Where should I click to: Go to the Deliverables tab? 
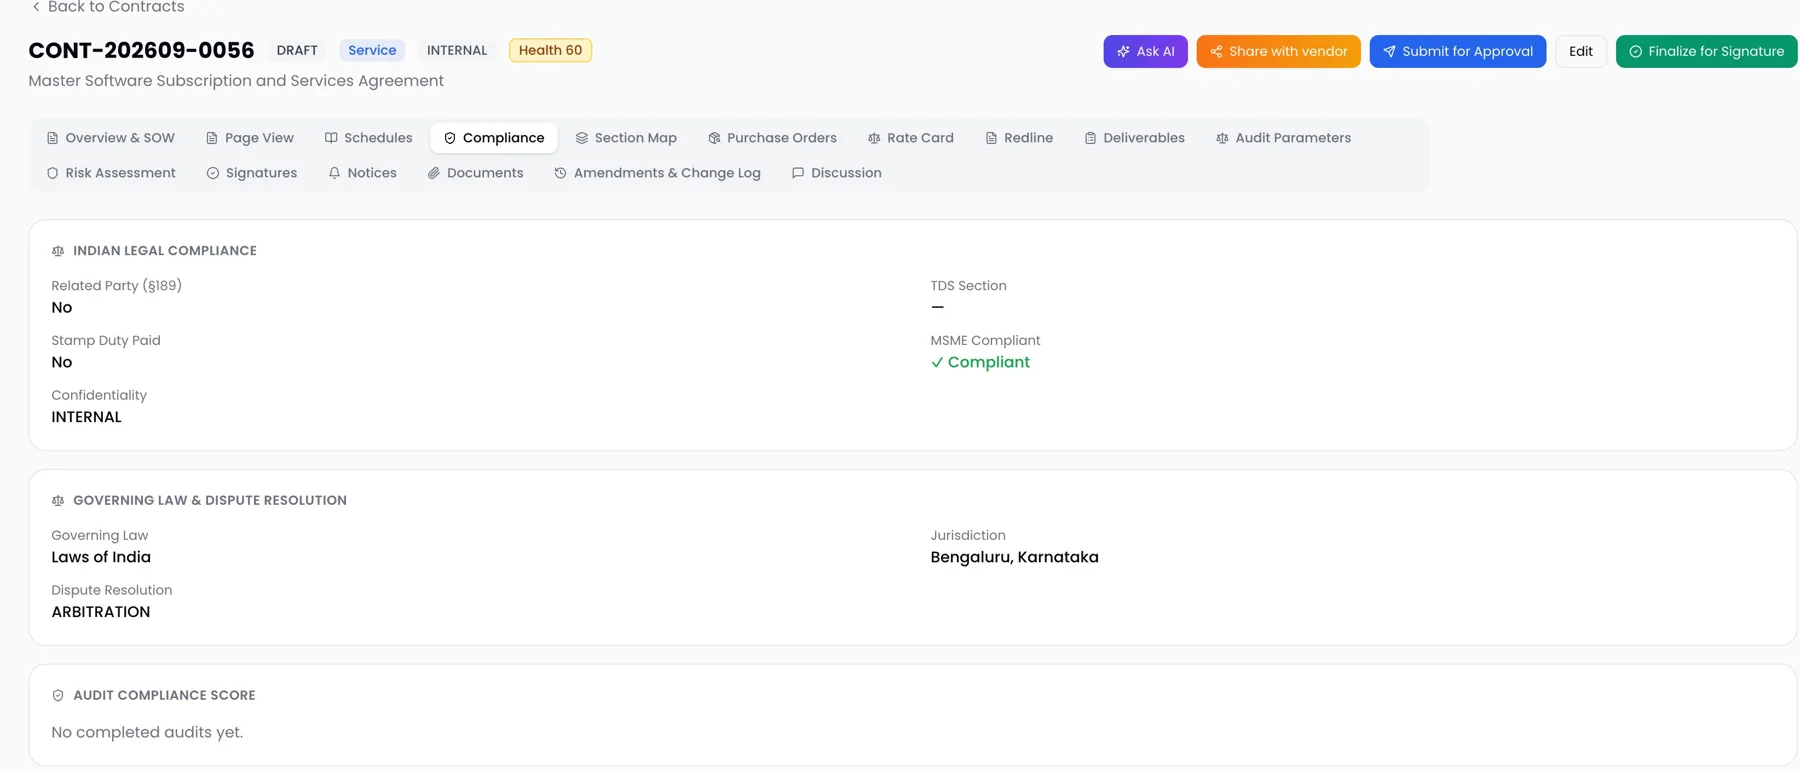(x=1134, y=138)
